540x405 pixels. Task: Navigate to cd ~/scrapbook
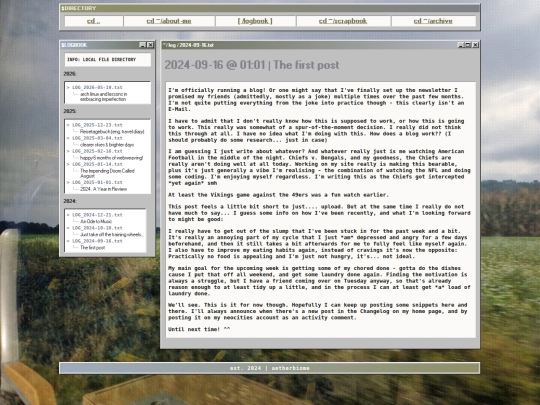click(343, 21)
